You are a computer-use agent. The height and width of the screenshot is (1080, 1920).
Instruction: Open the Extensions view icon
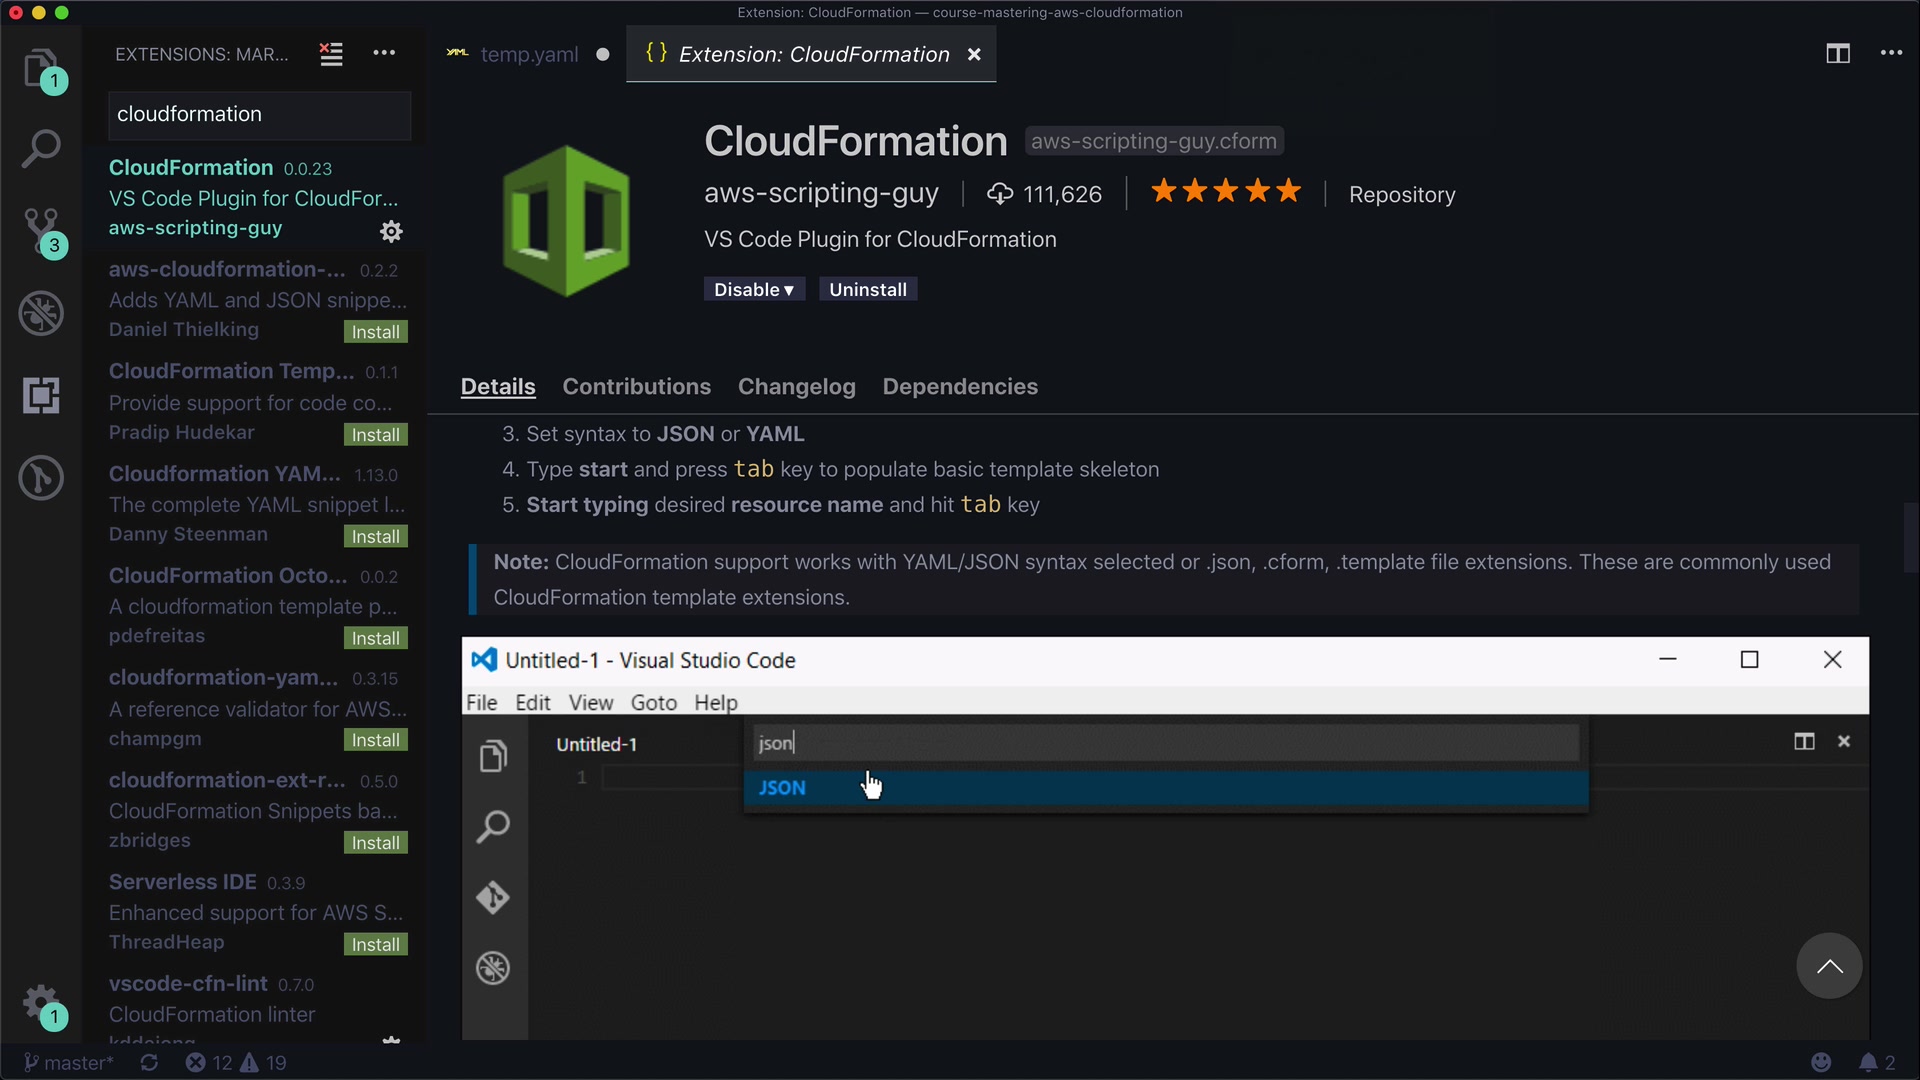click(x=41, y=396)
